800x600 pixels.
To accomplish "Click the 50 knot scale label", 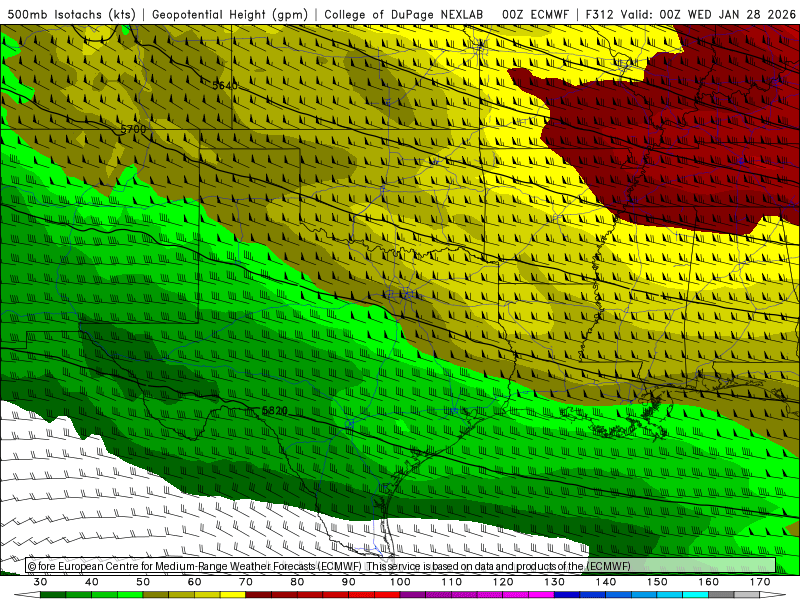I will [143, 582].
